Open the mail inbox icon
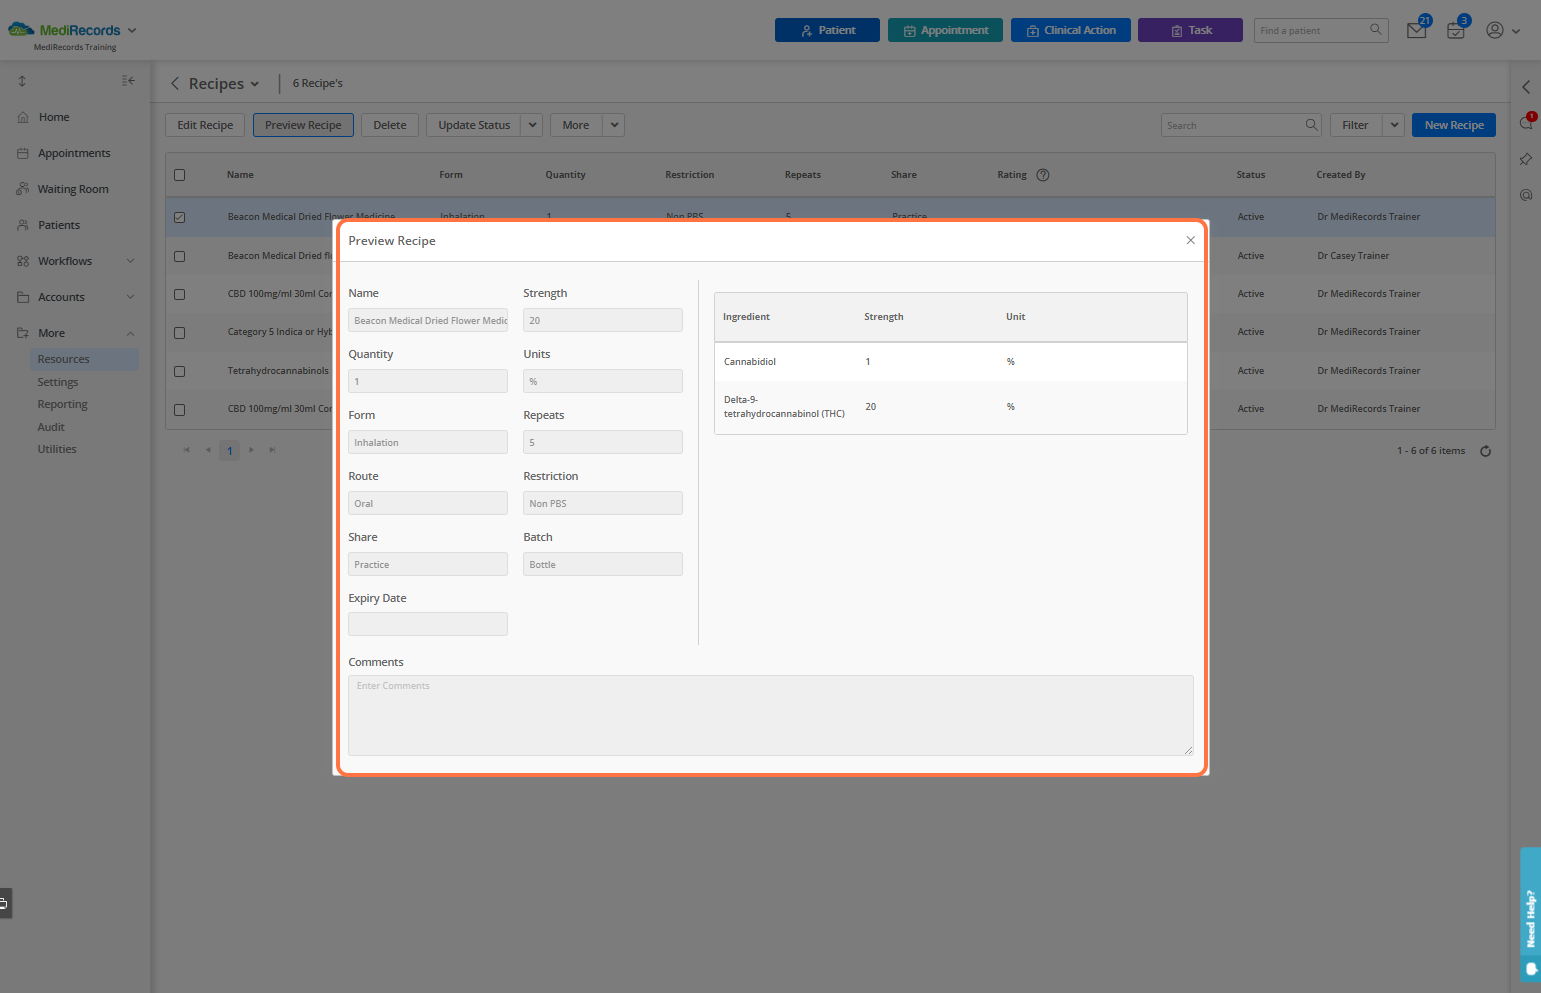Image resolution: width=1541 pixels, height=993 pixels. 1416,30
